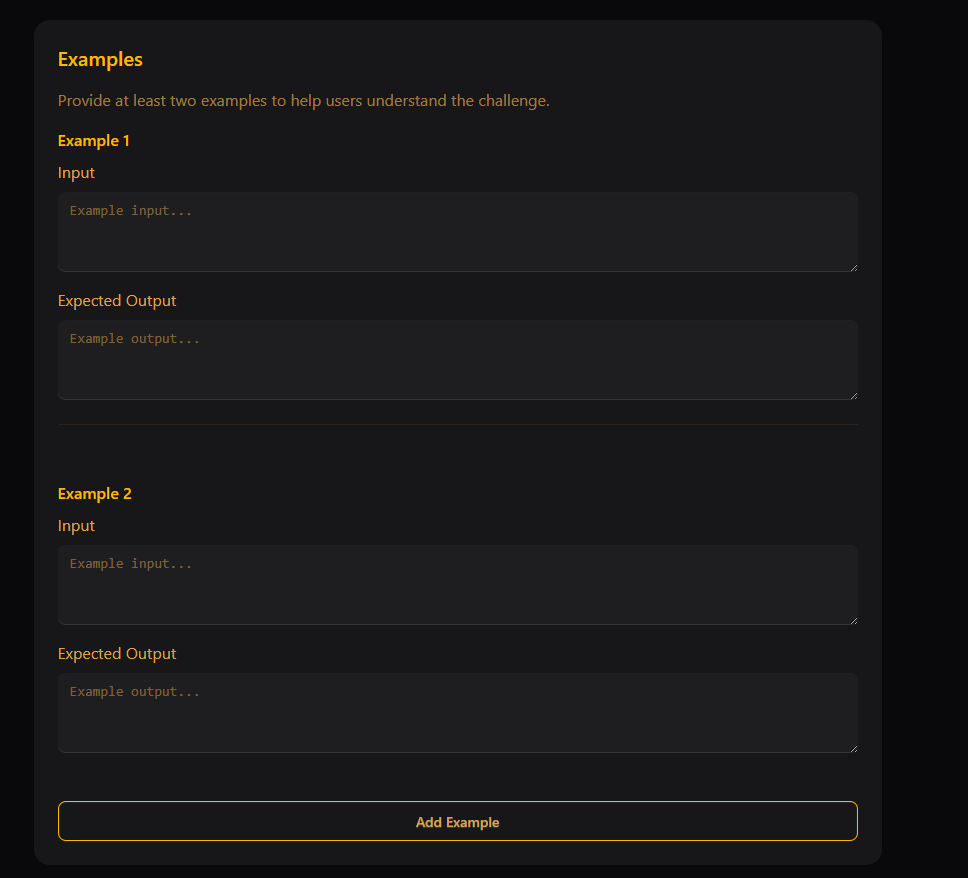Click 'Example input...' placeholder in Example 1
The height and width of the screenshot is (878, 968).
point(131,211)
